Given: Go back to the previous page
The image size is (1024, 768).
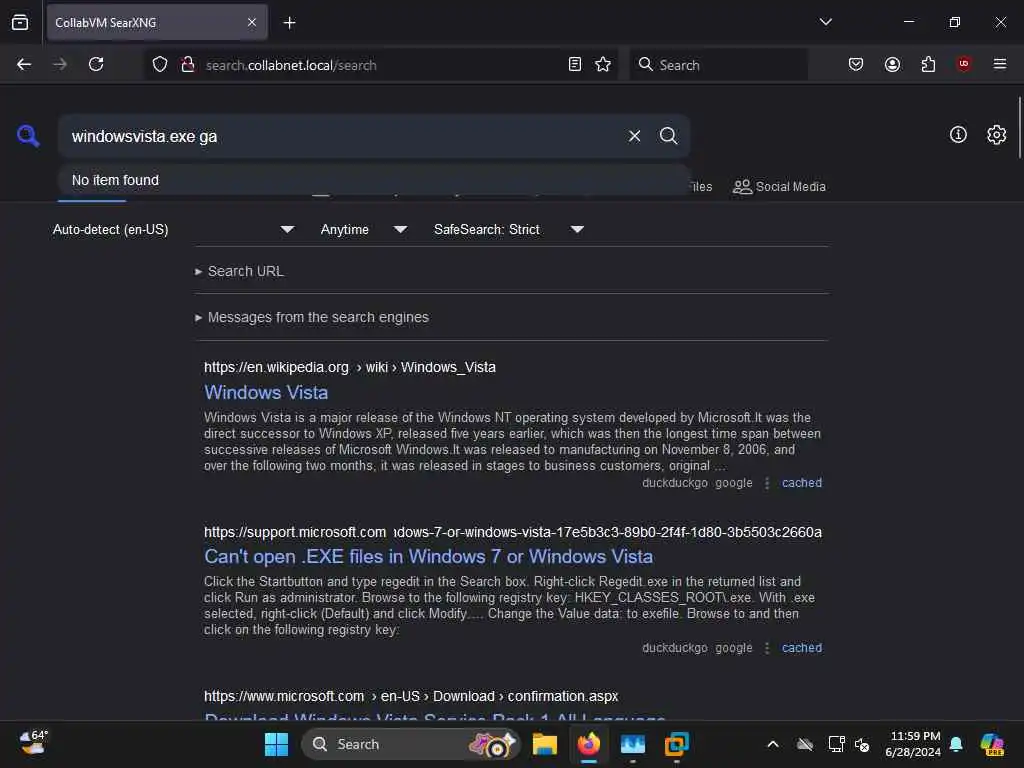Looking at the screenshot, I should coord(24,64).
